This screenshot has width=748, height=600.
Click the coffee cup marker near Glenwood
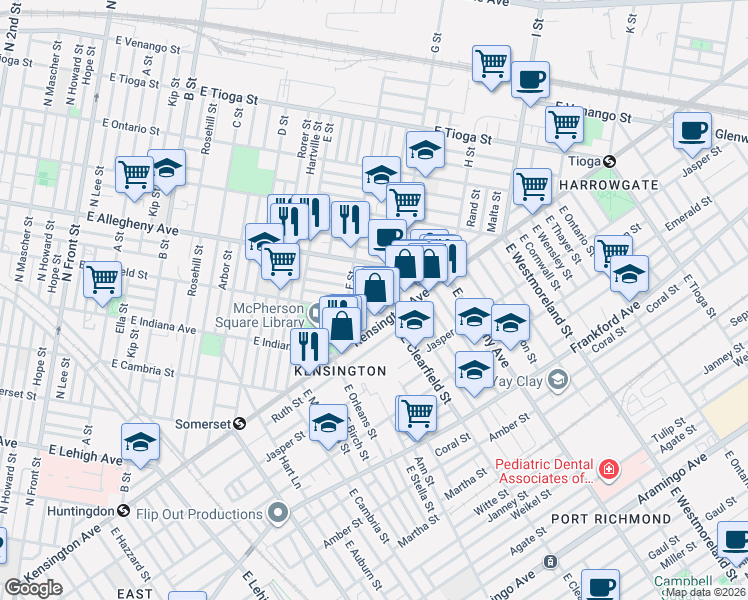coord(692,130)
